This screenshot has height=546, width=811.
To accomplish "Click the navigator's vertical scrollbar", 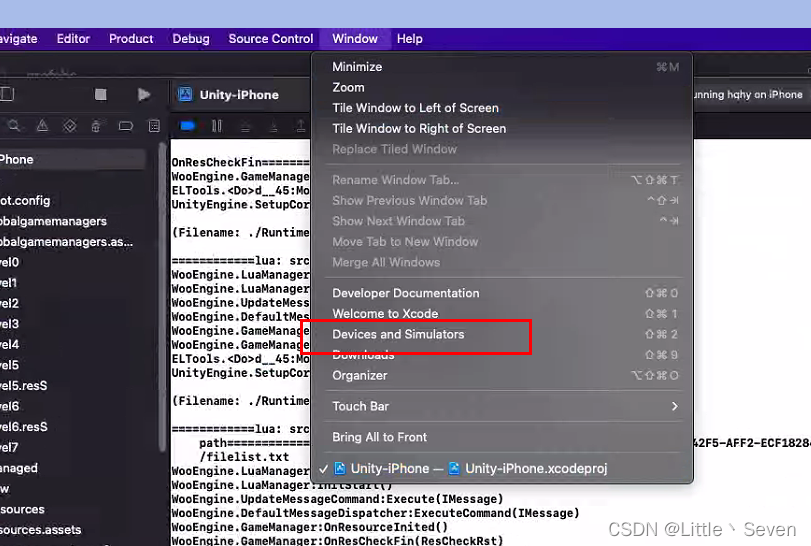I will pos(163,297).
